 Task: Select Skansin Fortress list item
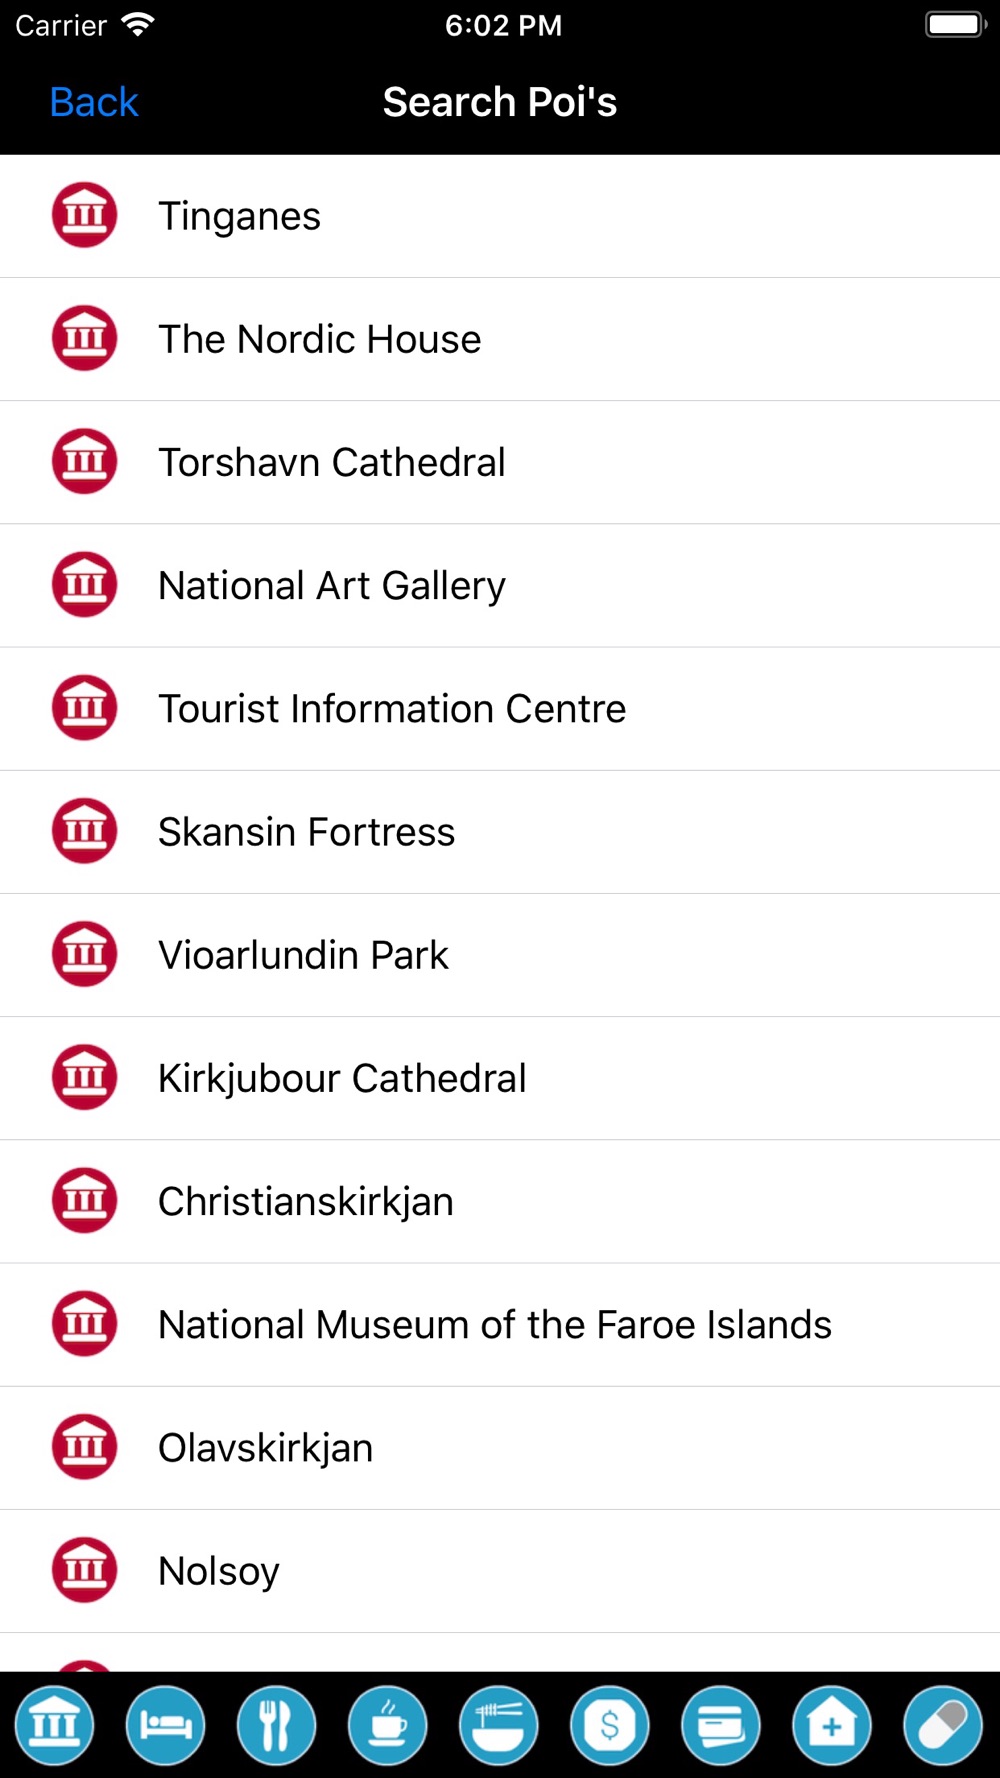click(500, 831)
